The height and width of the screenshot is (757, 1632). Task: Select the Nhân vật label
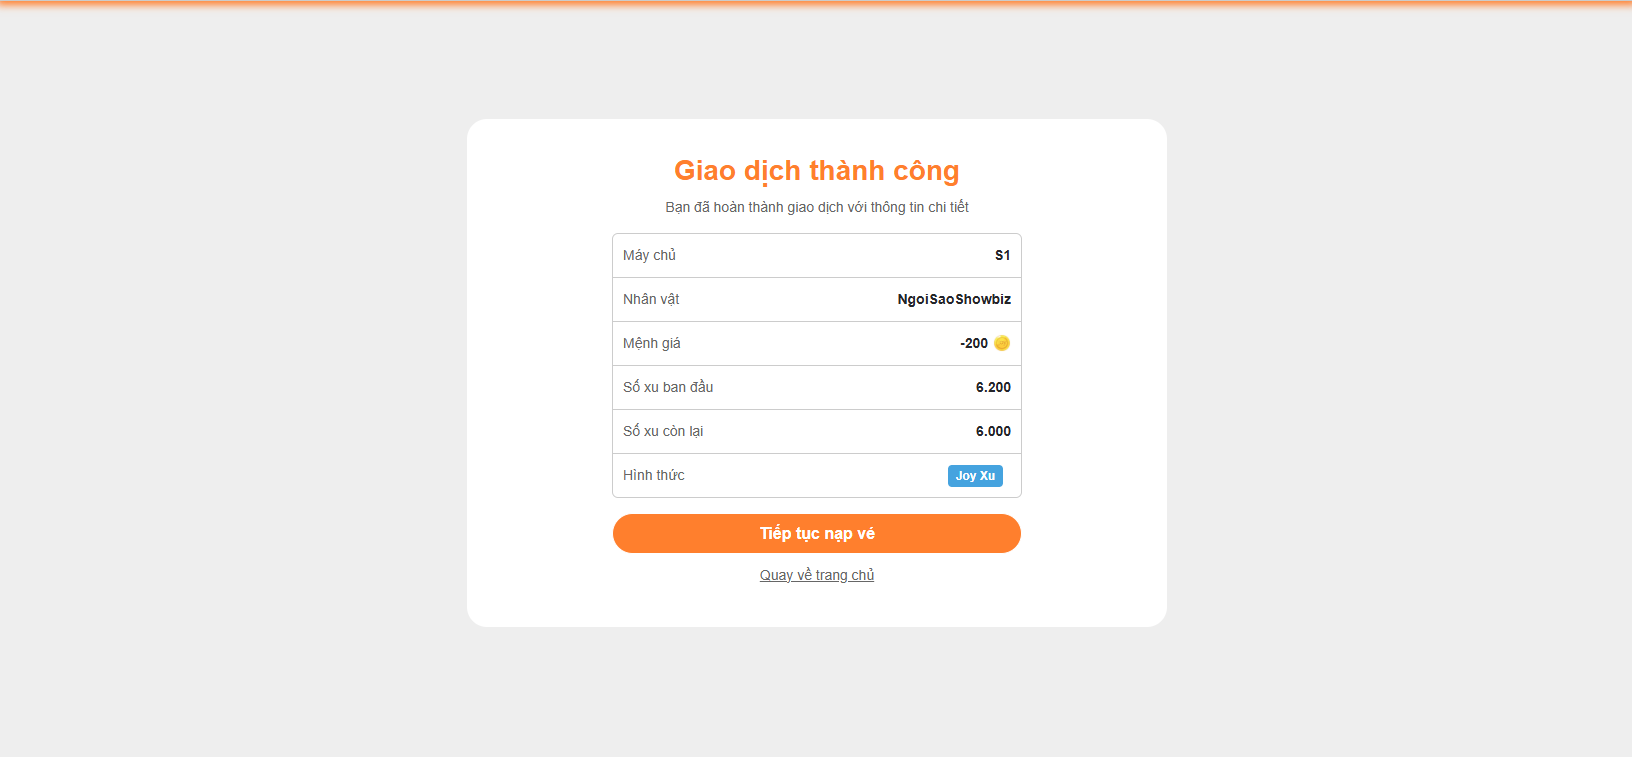click(651, 299)
